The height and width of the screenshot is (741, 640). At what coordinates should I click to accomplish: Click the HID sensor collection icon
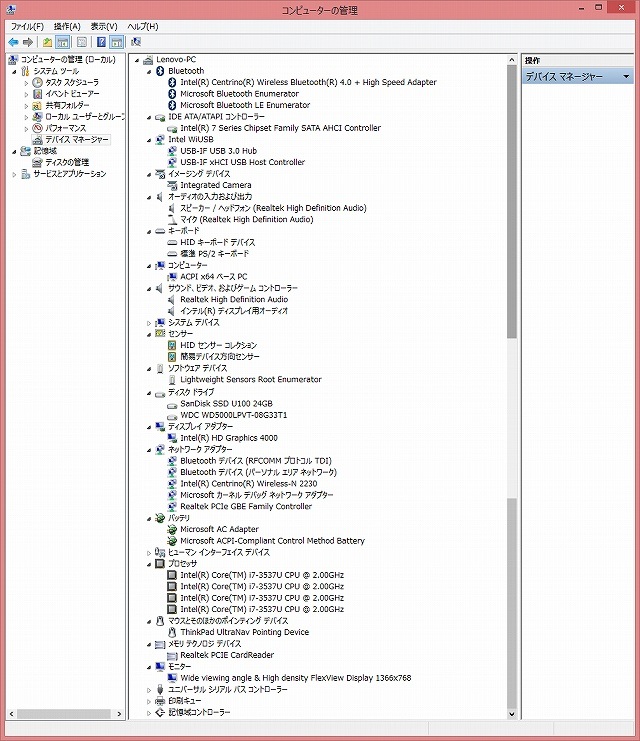point(172,345)
